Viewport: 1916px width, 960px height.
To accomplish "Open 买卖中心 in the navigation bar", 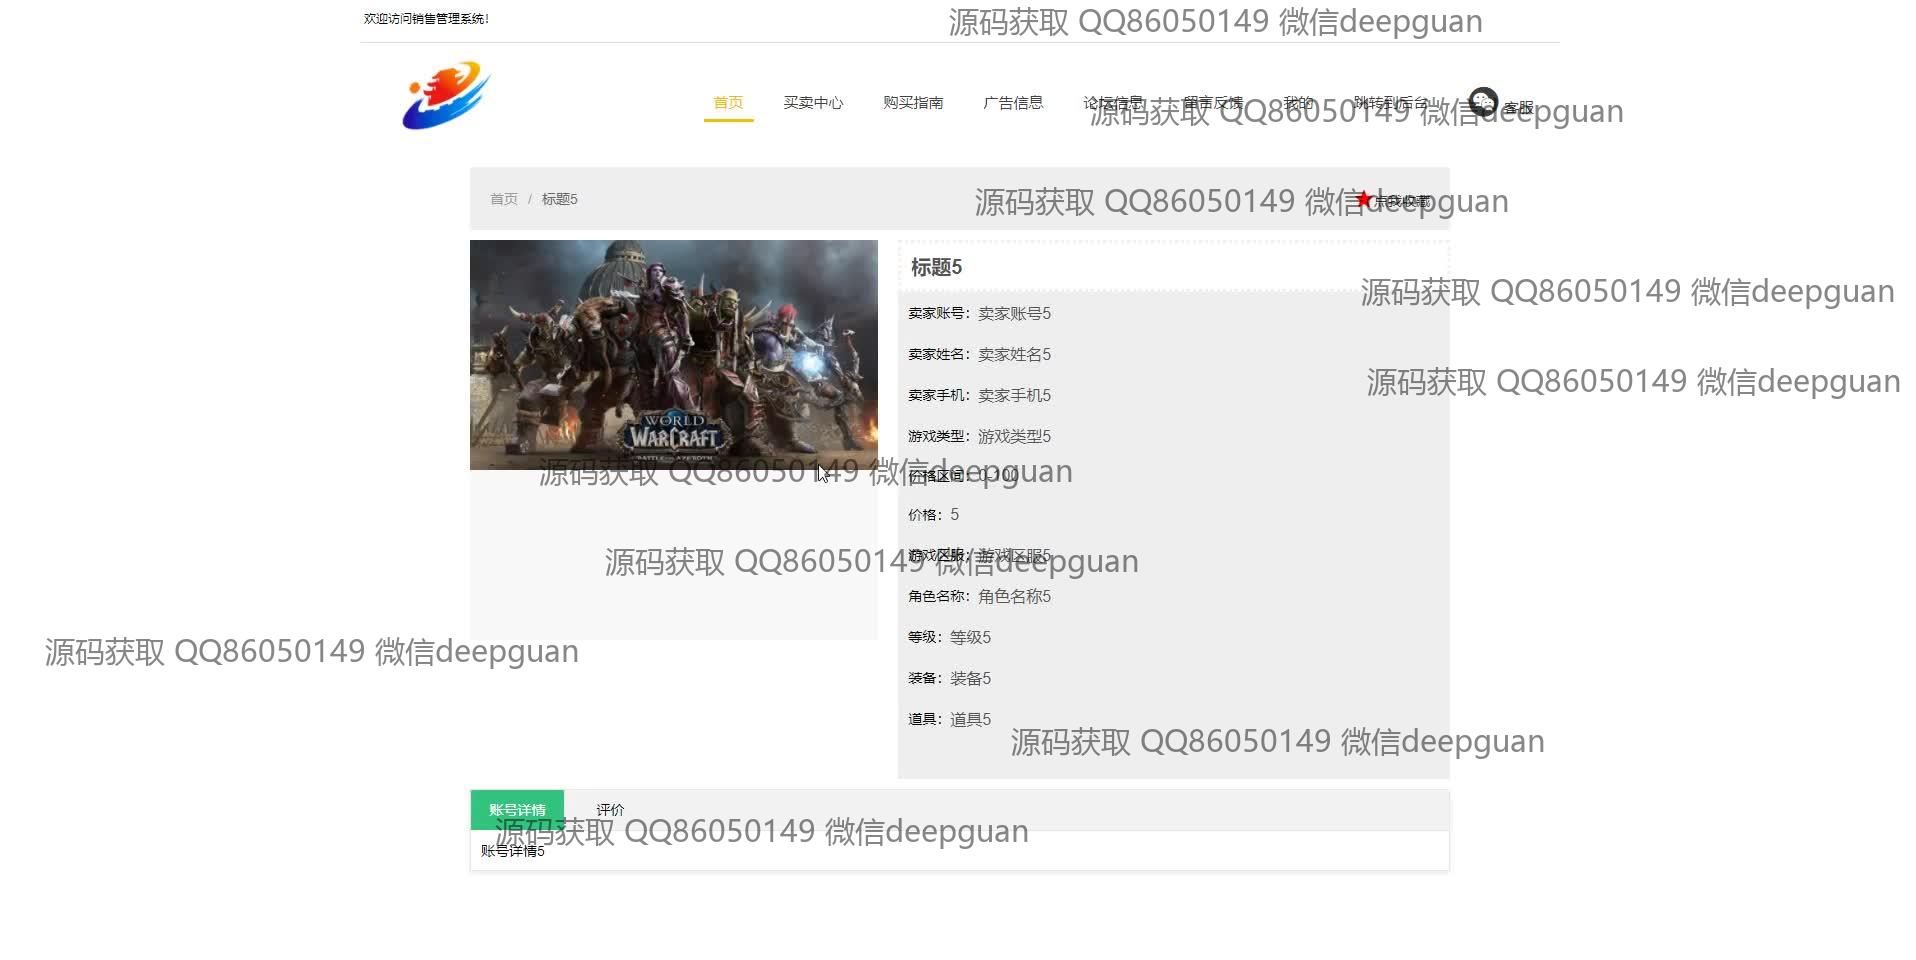I will [813, 103].
